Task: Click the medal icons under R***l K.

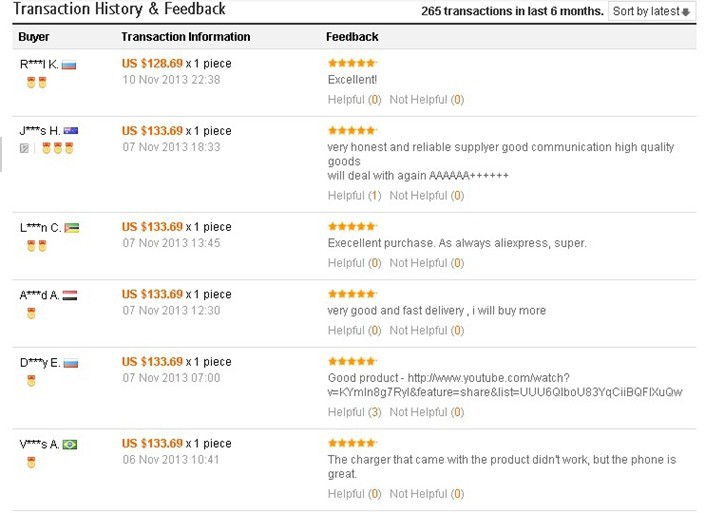Action: [36, 83]
